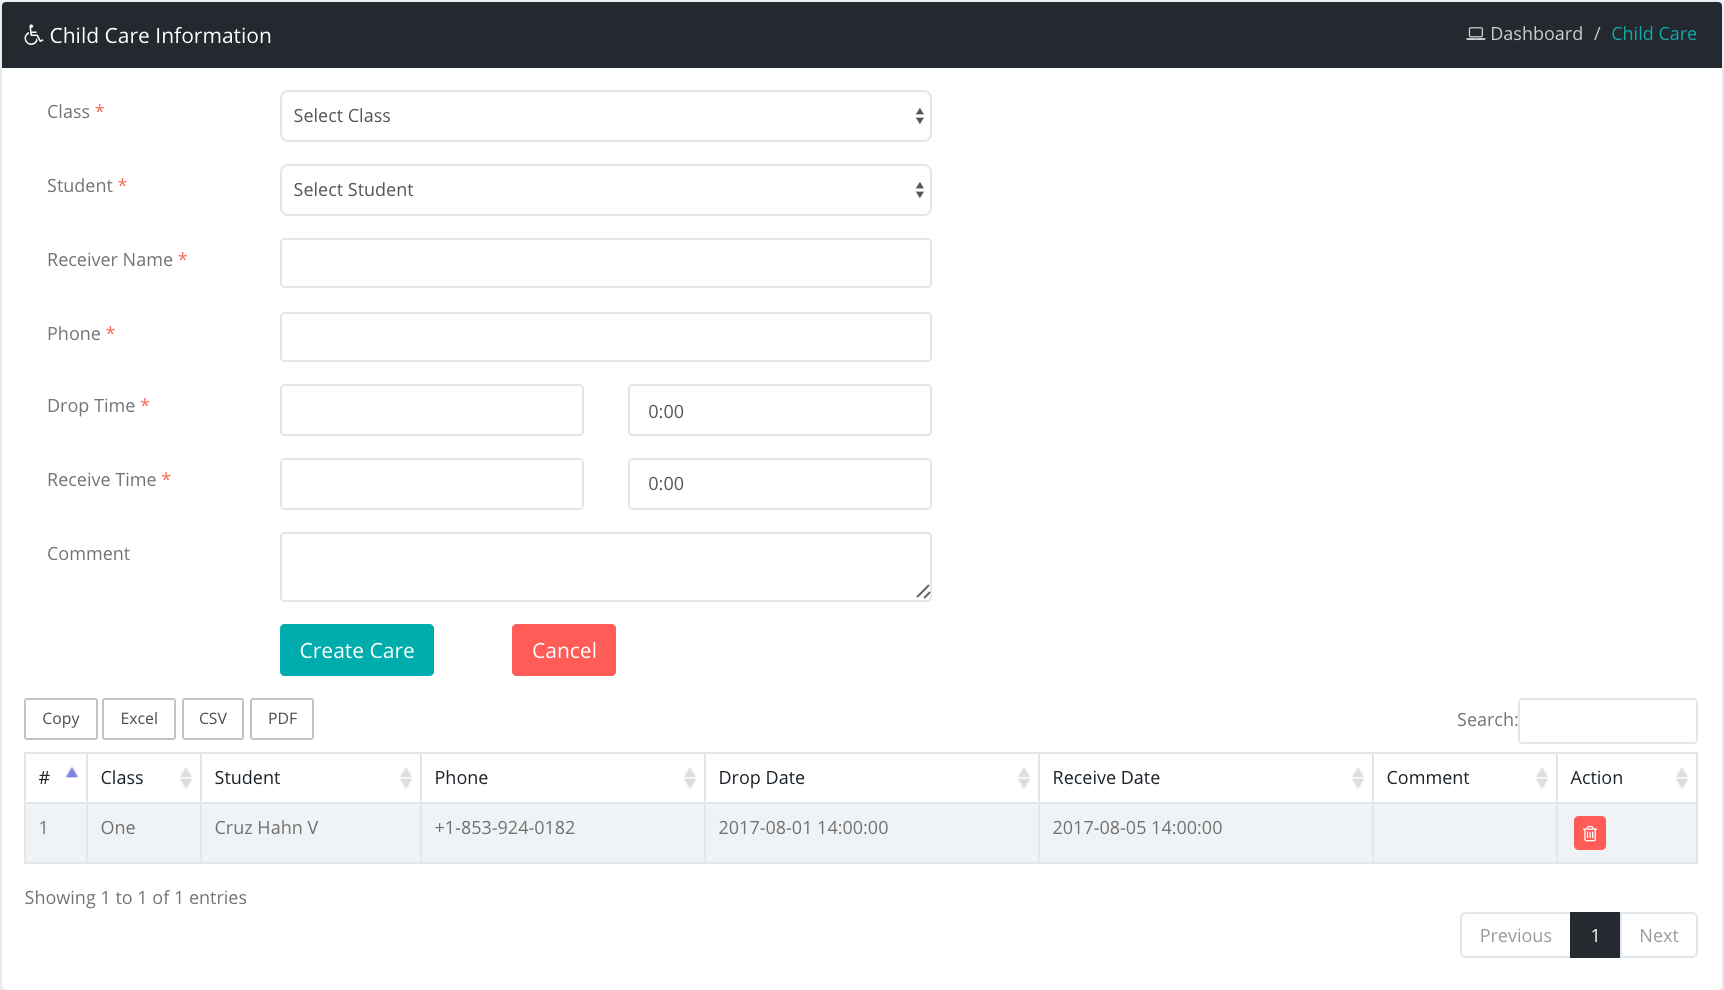1724x990 pixels.
Task: Click the Receiver Name input field
Action: [x=606, y=263]
